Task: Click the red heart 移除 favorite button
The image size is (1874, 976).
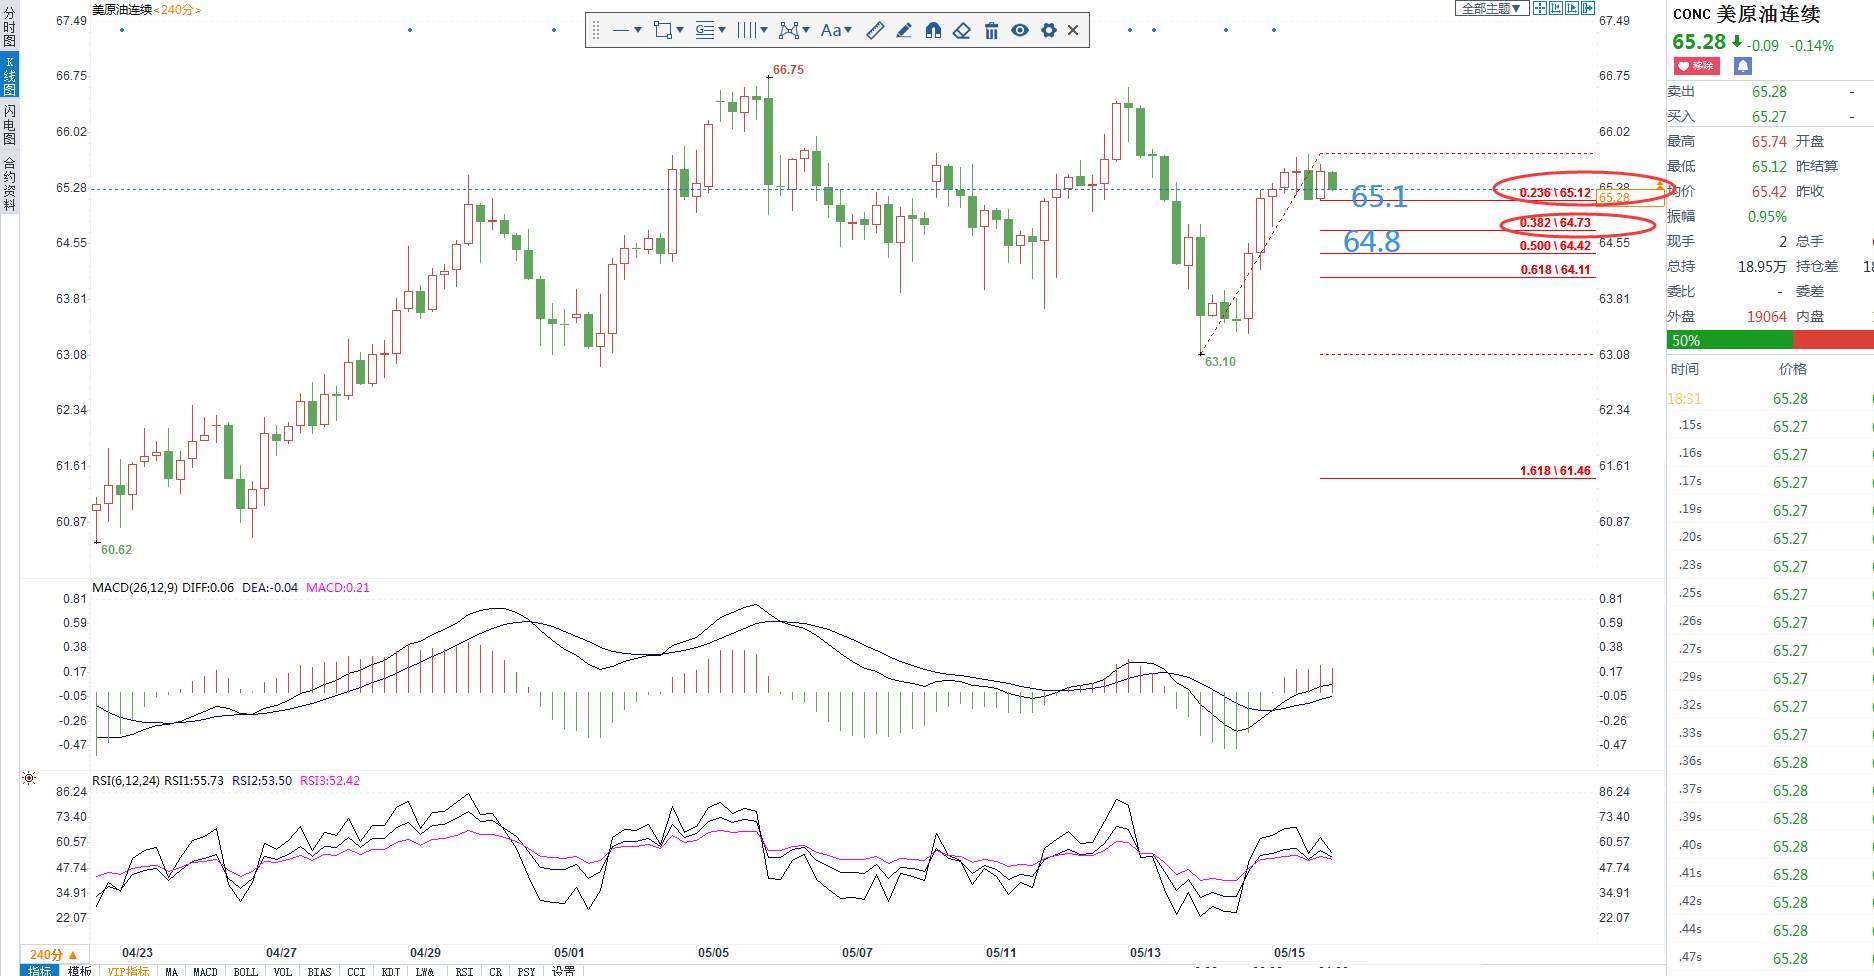Action: point(1696,66)
